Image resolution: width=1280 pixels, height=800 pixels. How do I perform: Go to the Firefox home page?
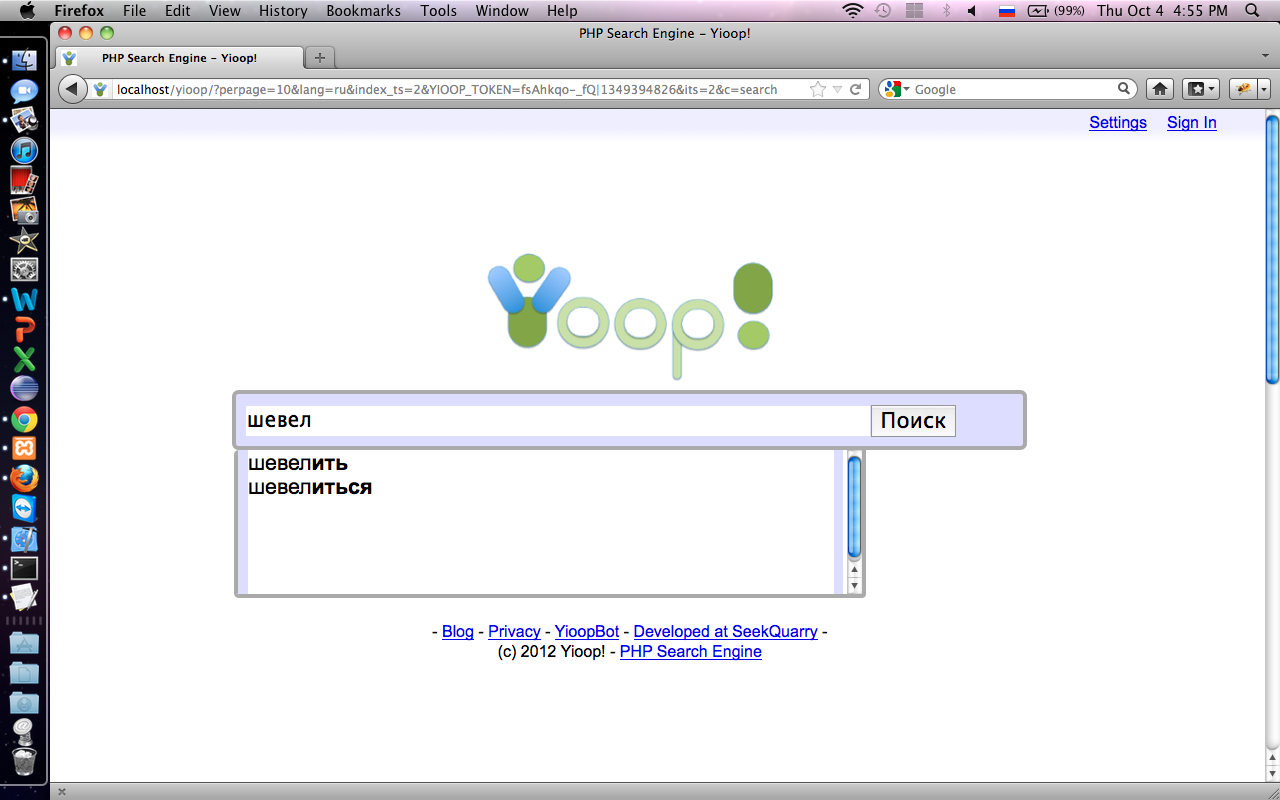click(x=1160, y=89)
